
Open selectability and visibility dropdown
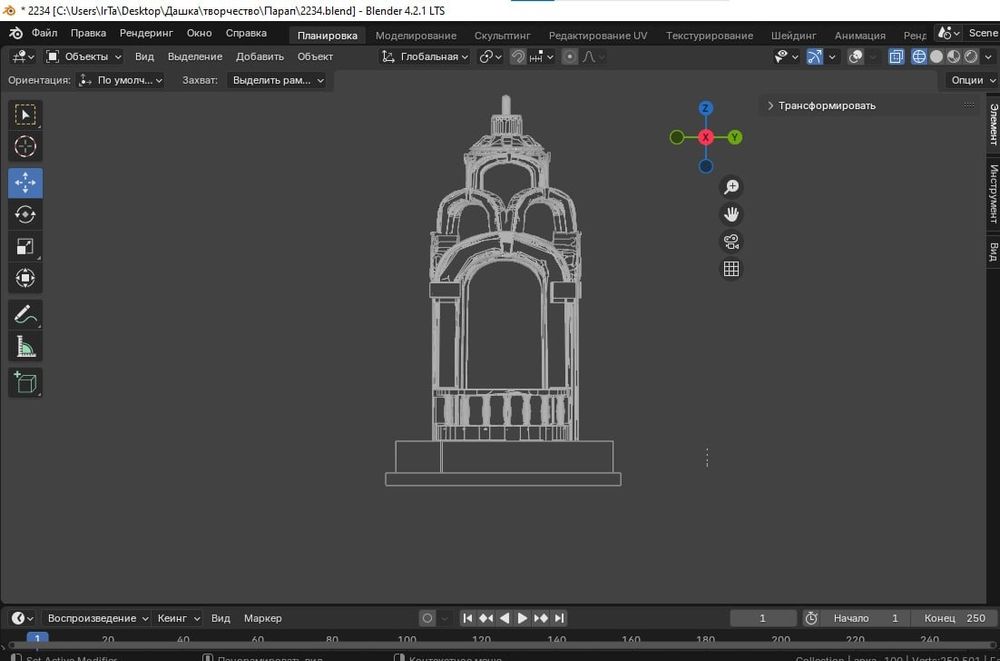coord(786,57)
